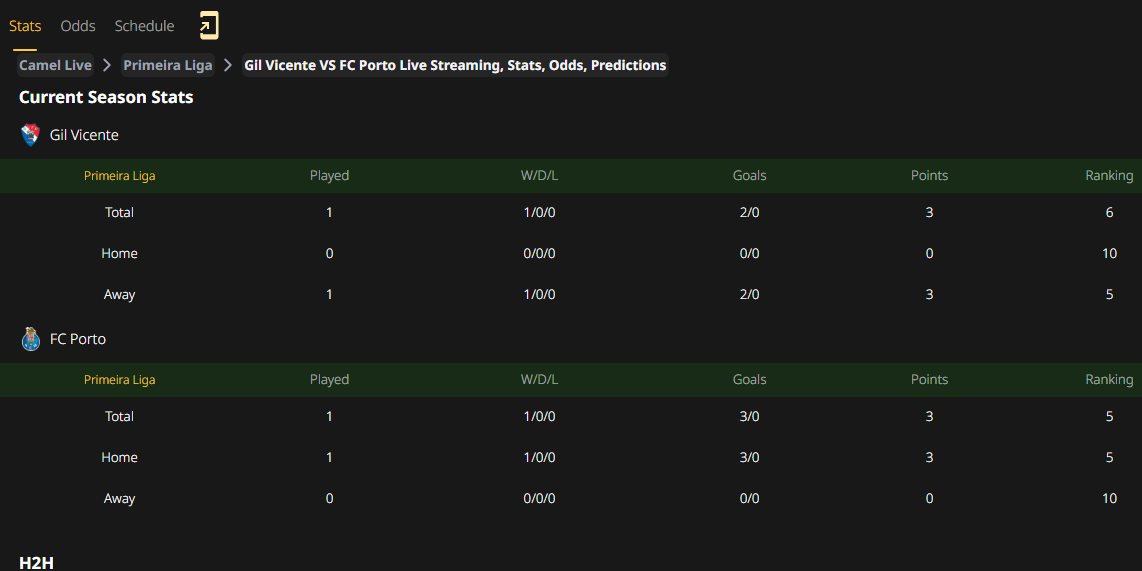
Task: Go to Camel Live breadcrumb link
Action: [55, 65]
